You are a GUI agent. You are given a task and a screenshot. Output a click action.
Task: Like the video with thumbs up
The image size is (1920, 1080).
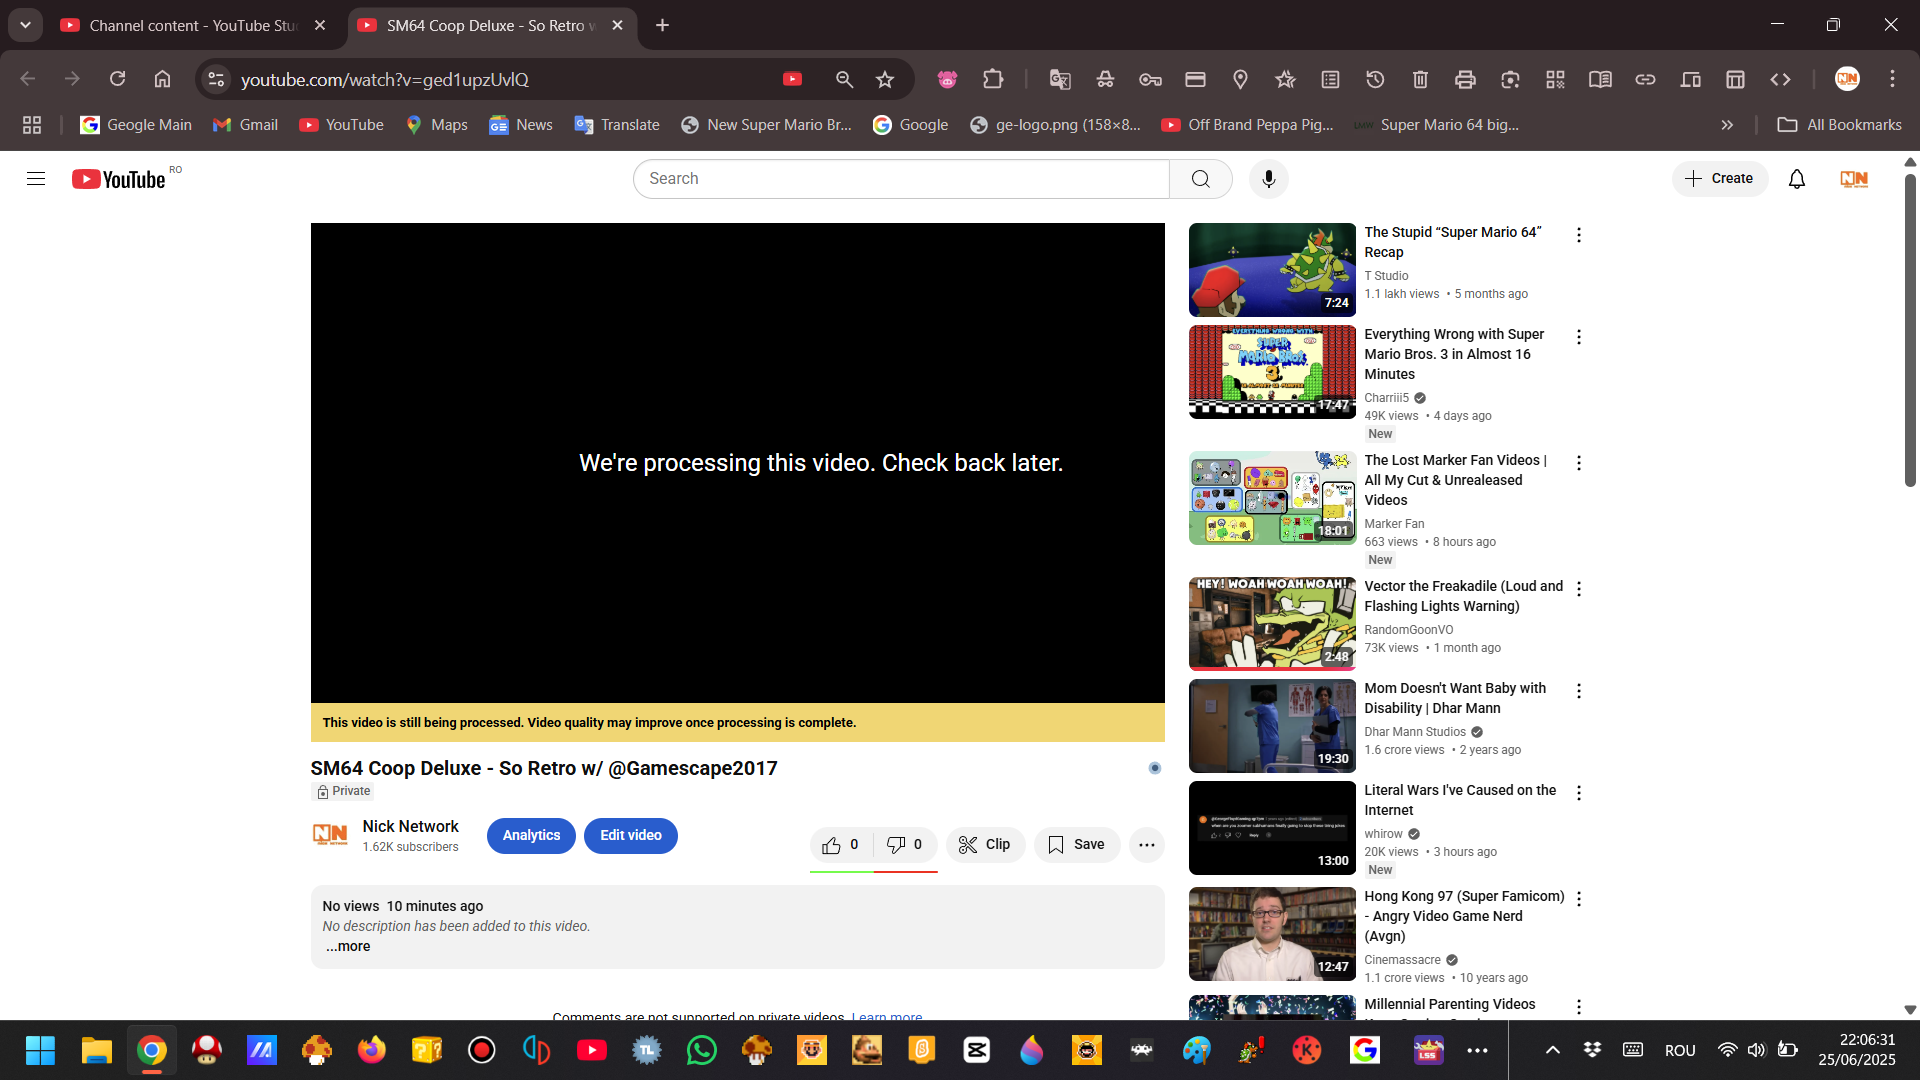[841, 845]
